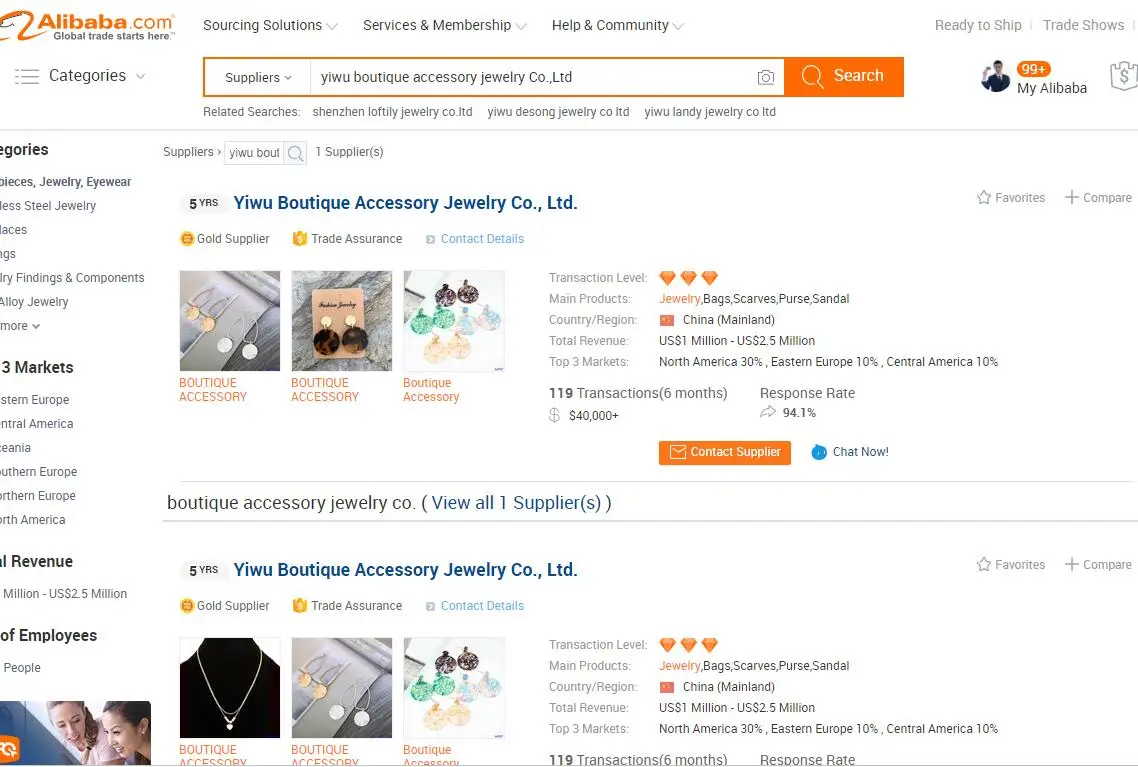This screenshot has height=767, width=1138.
Task: Open Services & Membership menu
Action: click(x=445, y=26)
